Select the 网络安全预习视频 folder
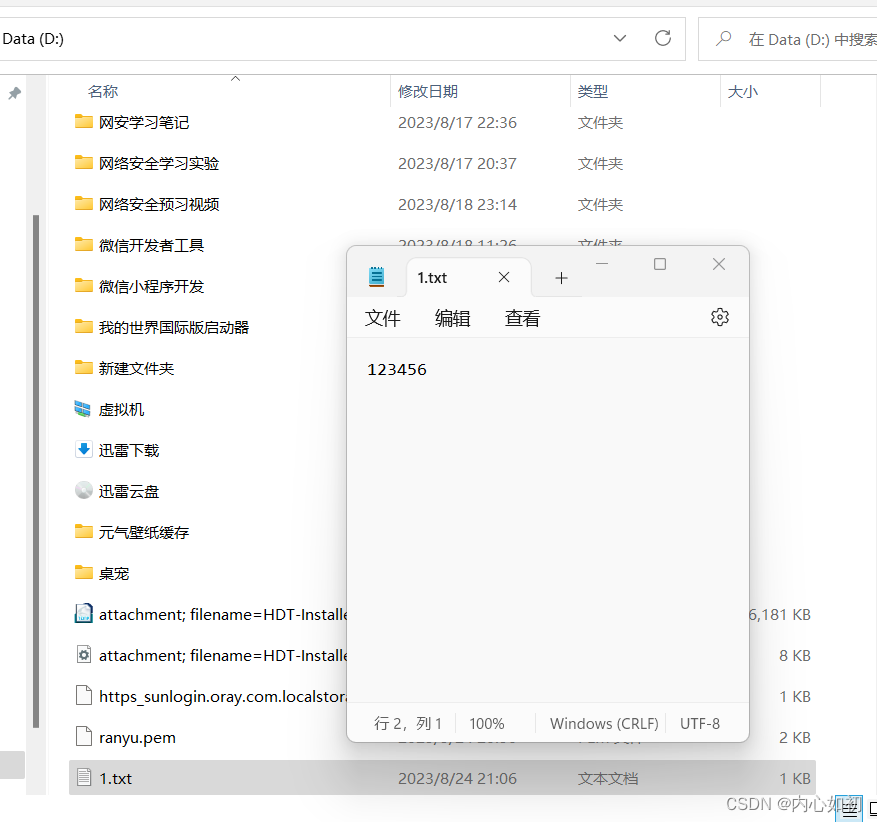The image size is (877, 822). (x=159, y=204)
